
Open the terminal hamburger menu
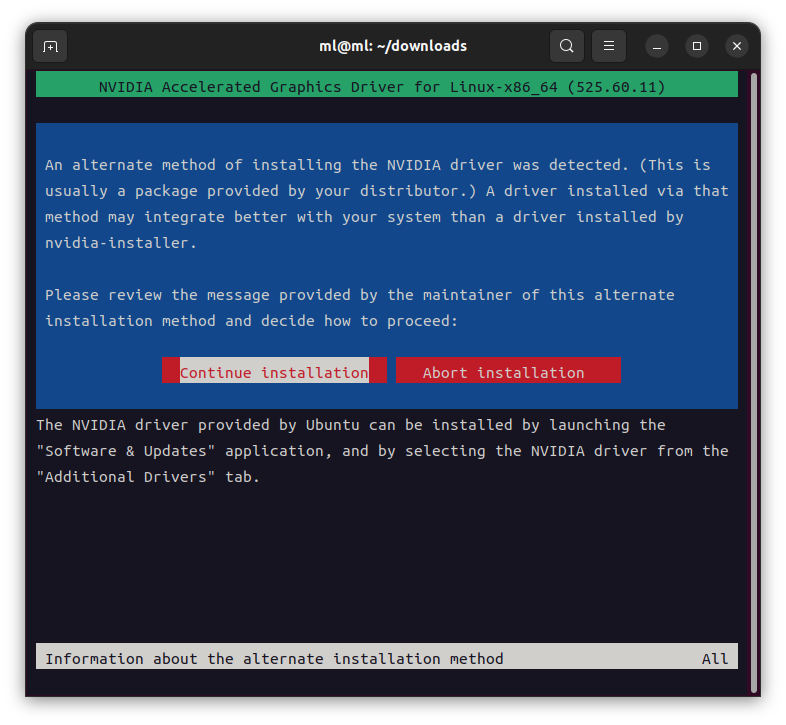pyautogui.click(x=609, y=46)
